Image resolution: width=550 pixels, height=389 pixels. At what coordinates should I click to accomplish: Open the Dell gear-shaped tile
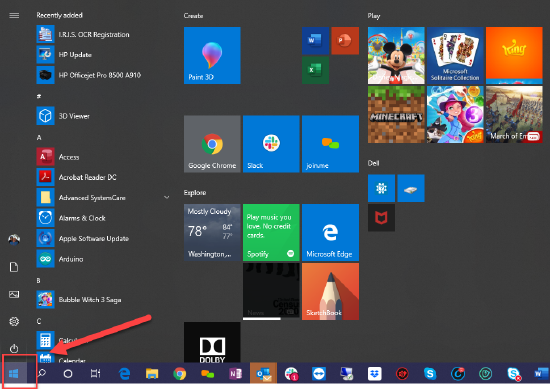point(381,188)
